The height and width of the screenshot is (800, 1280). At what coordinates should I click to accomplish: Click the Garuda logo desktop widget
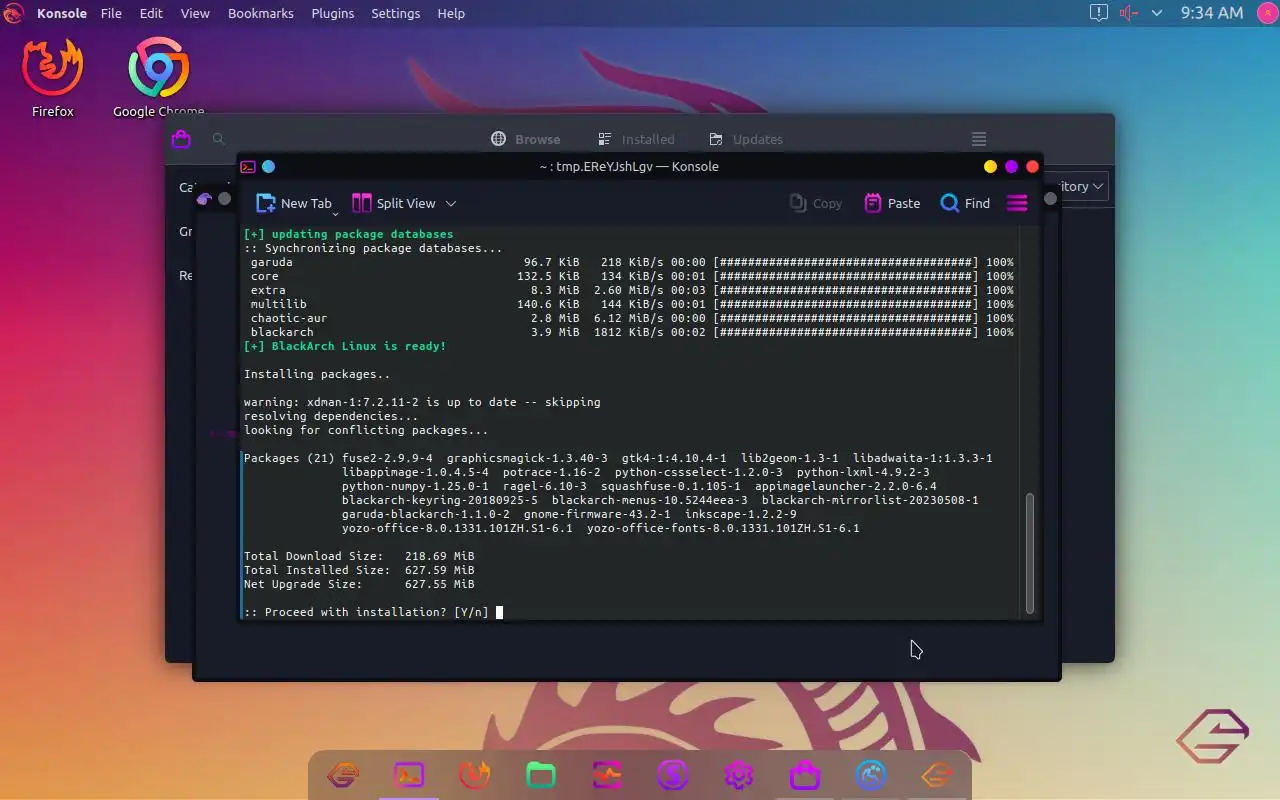(x=1213, y=737)
